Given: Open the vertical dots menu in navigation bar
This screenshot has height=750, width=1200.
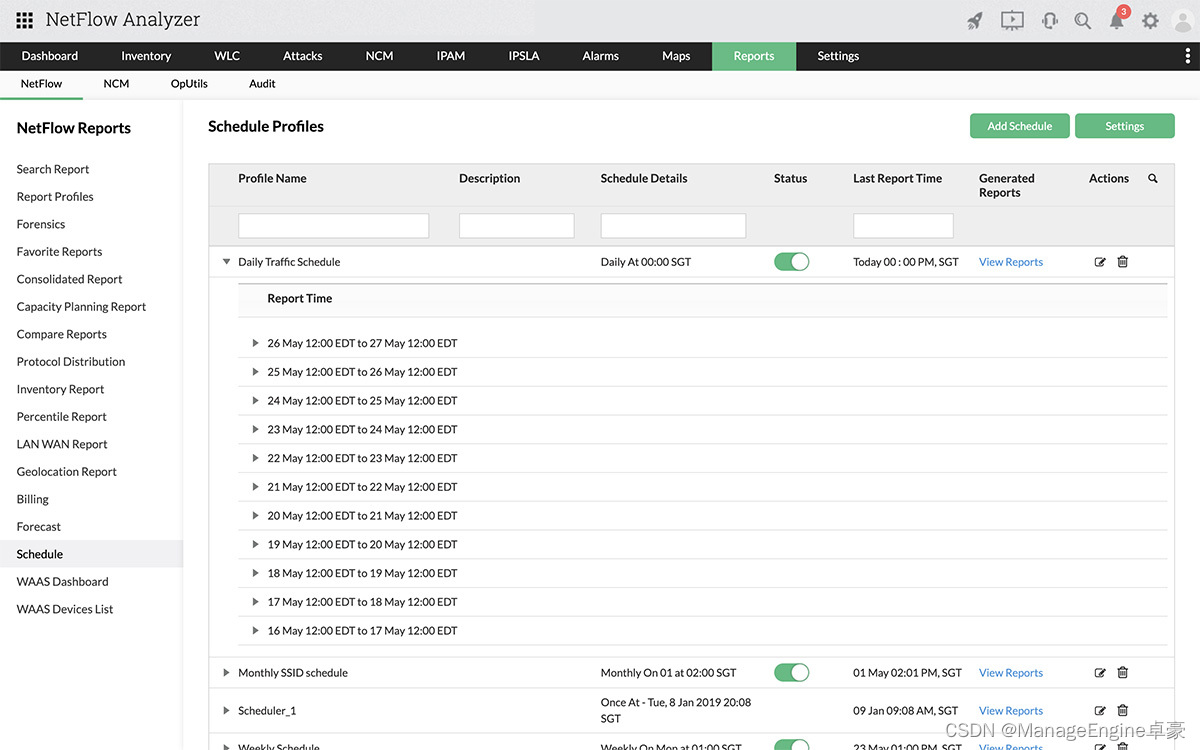Looking at the screenshot, I should coord(1187,56).
